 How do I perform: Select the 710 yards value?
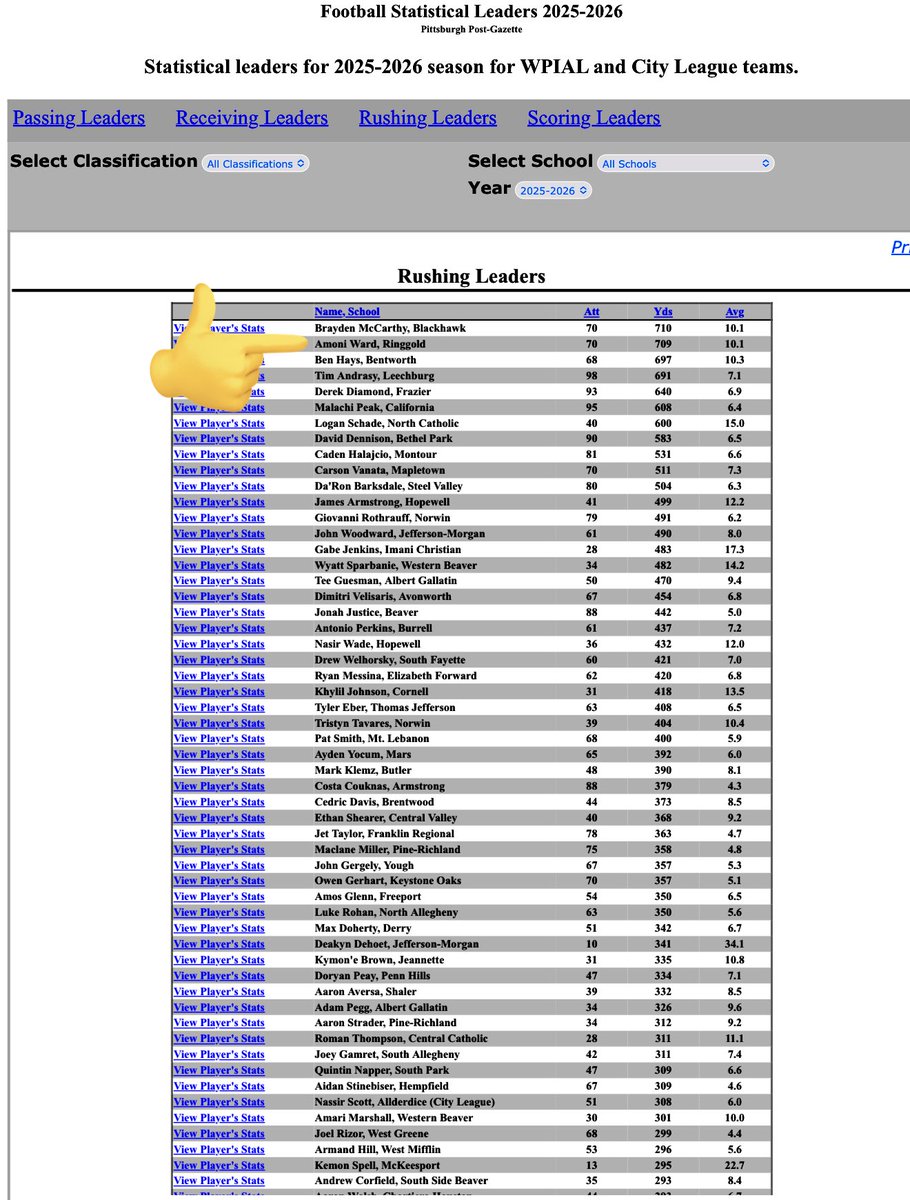pos(663,328)
